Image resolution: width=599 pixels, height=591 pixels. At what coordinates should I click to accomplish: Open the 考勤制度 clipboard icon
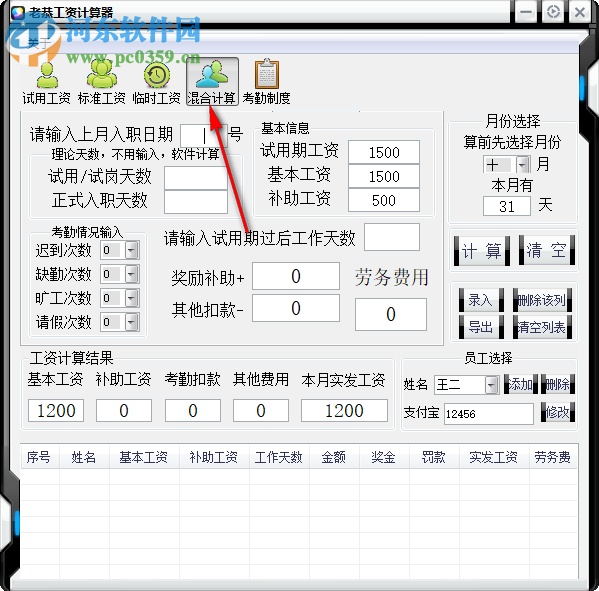(267, 83)
